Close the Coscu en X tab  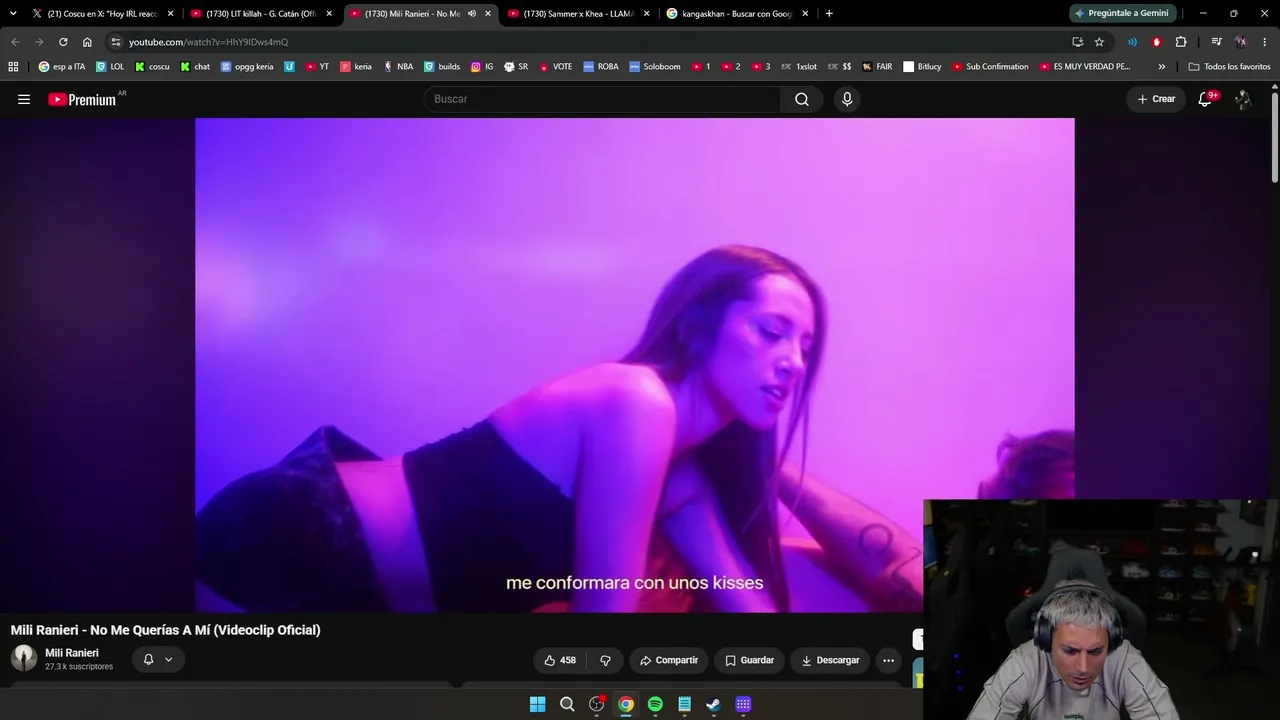click(x=170, y=14)
